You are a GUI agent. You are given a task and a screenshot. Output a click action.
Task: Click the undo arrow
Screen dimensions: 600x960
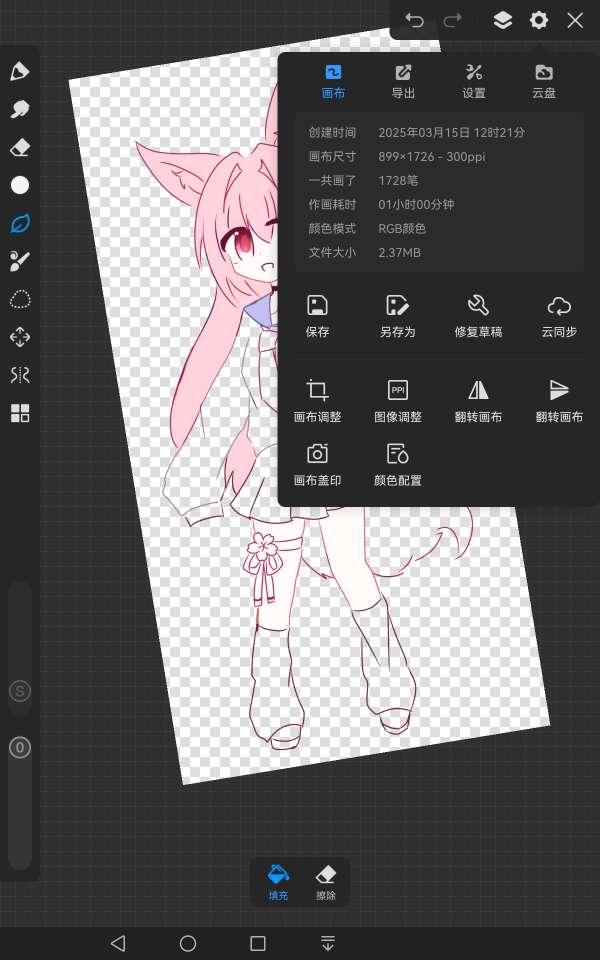(x=414, y=20)
